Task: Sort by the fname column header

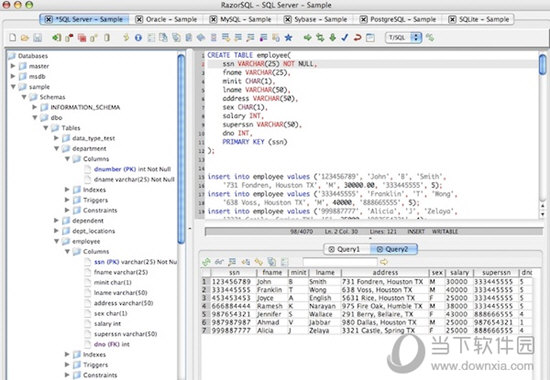Action: (272, 273)
